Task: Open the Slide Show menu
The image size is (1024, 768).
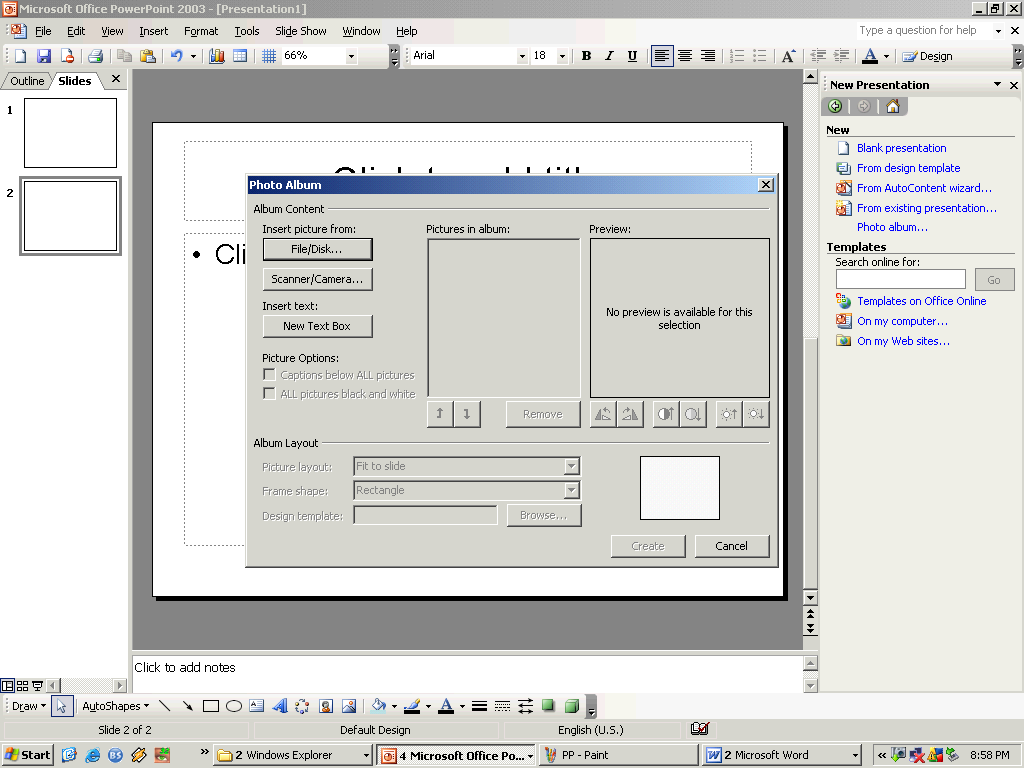Action: click(300, 31)
